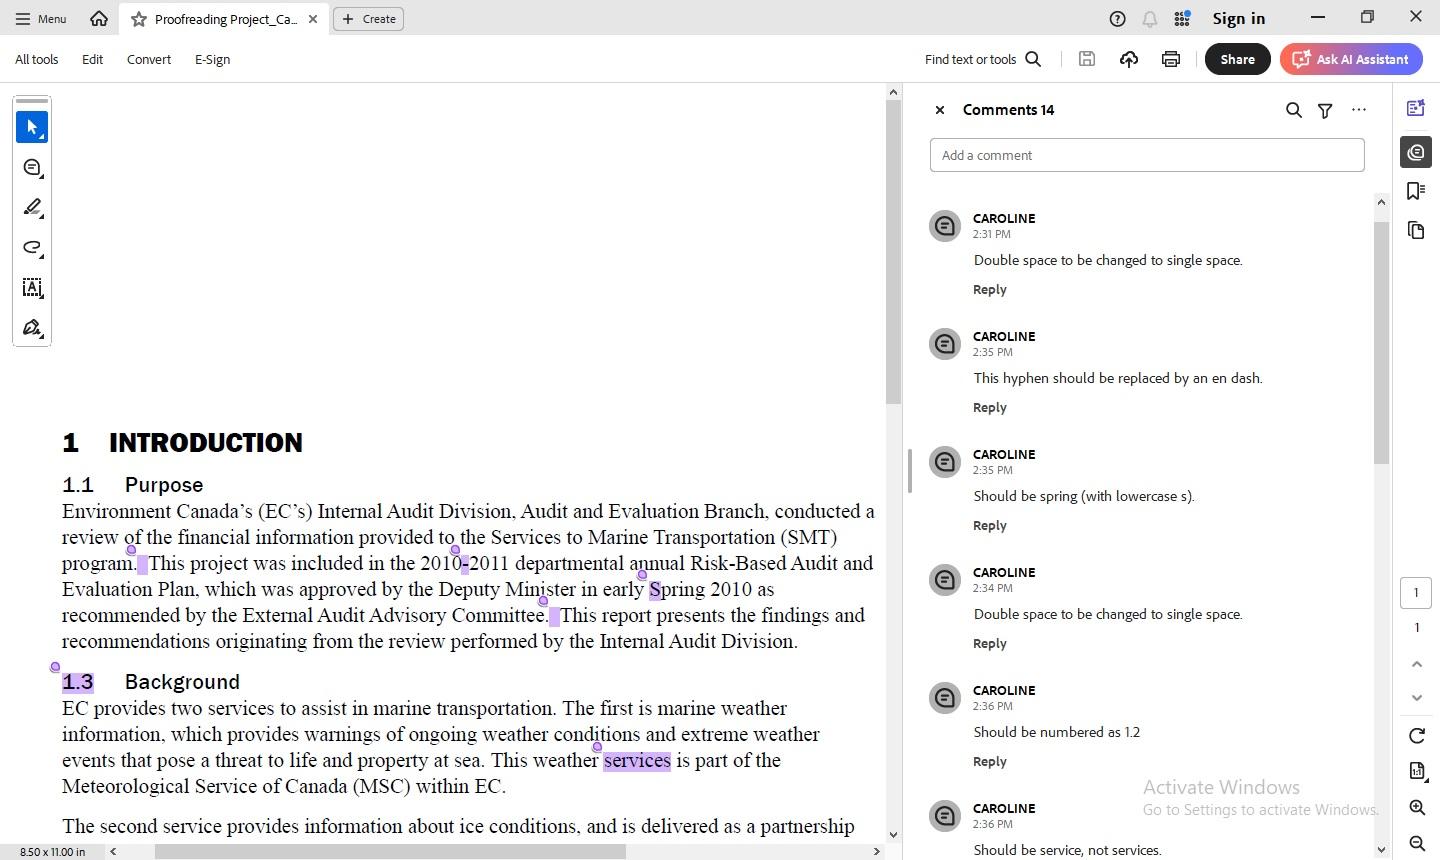Click the horizontal scroll right arrow
Image resolution: width=1440 pixels, height=860 pixels.
[x=877, y=851]
